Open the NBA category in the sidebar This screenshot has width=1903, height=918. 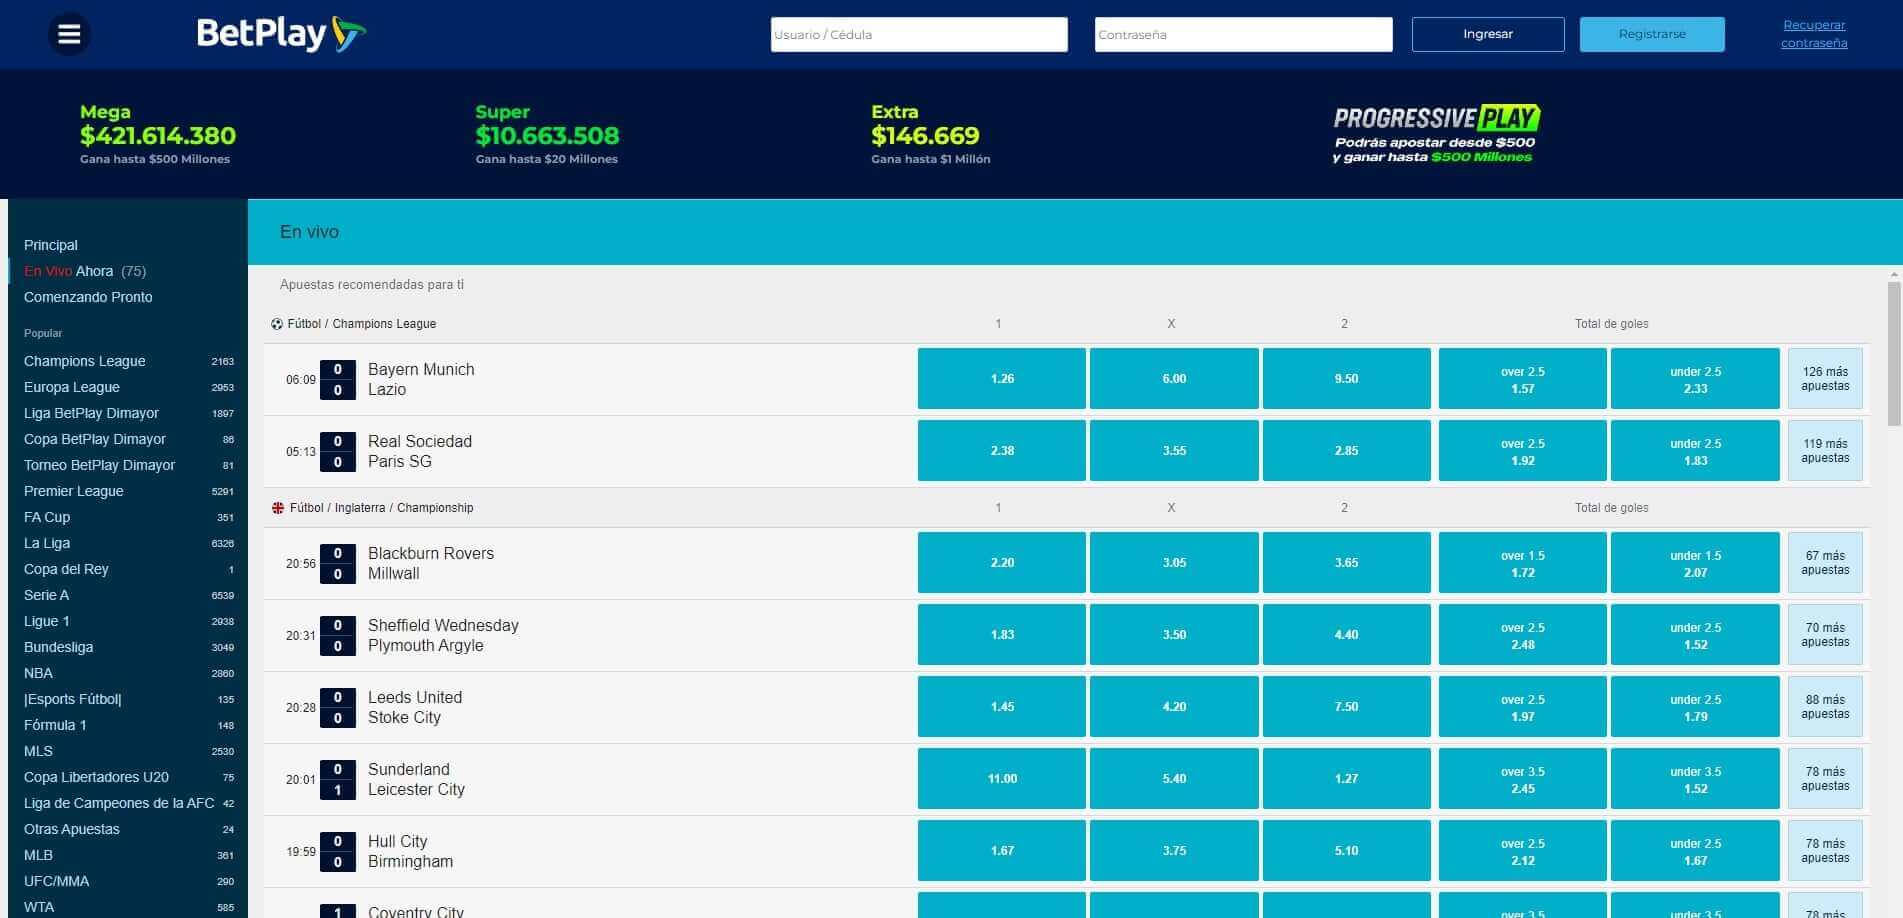[38, 673]
